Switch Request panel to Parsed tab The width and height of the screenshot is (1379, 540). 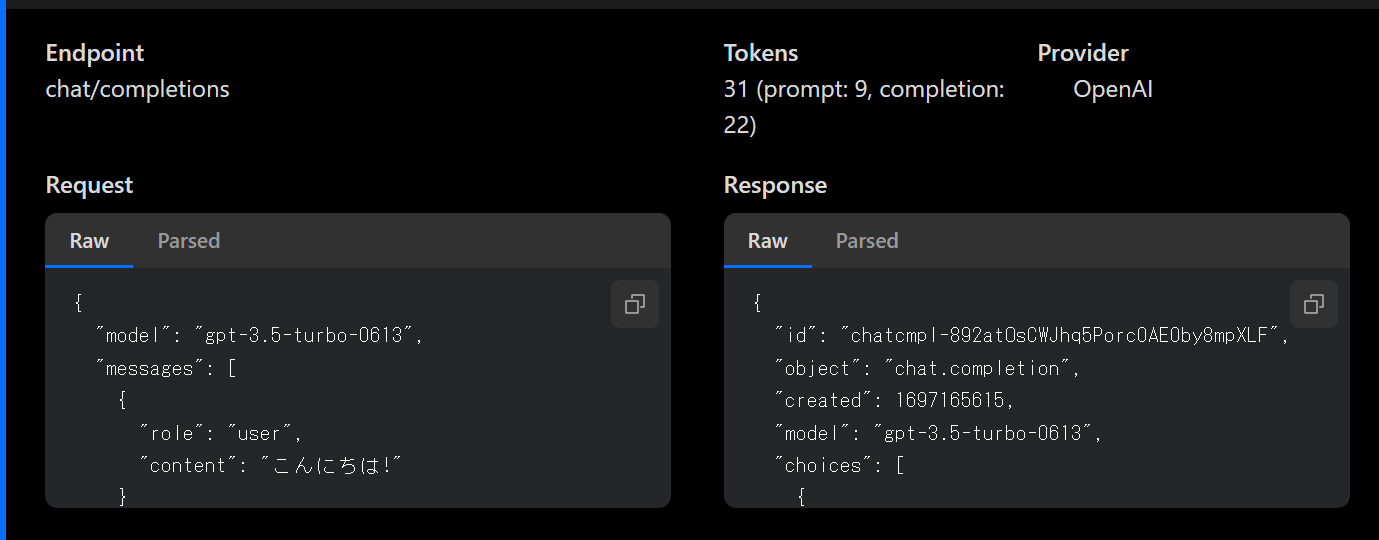(x=189, y=241)
